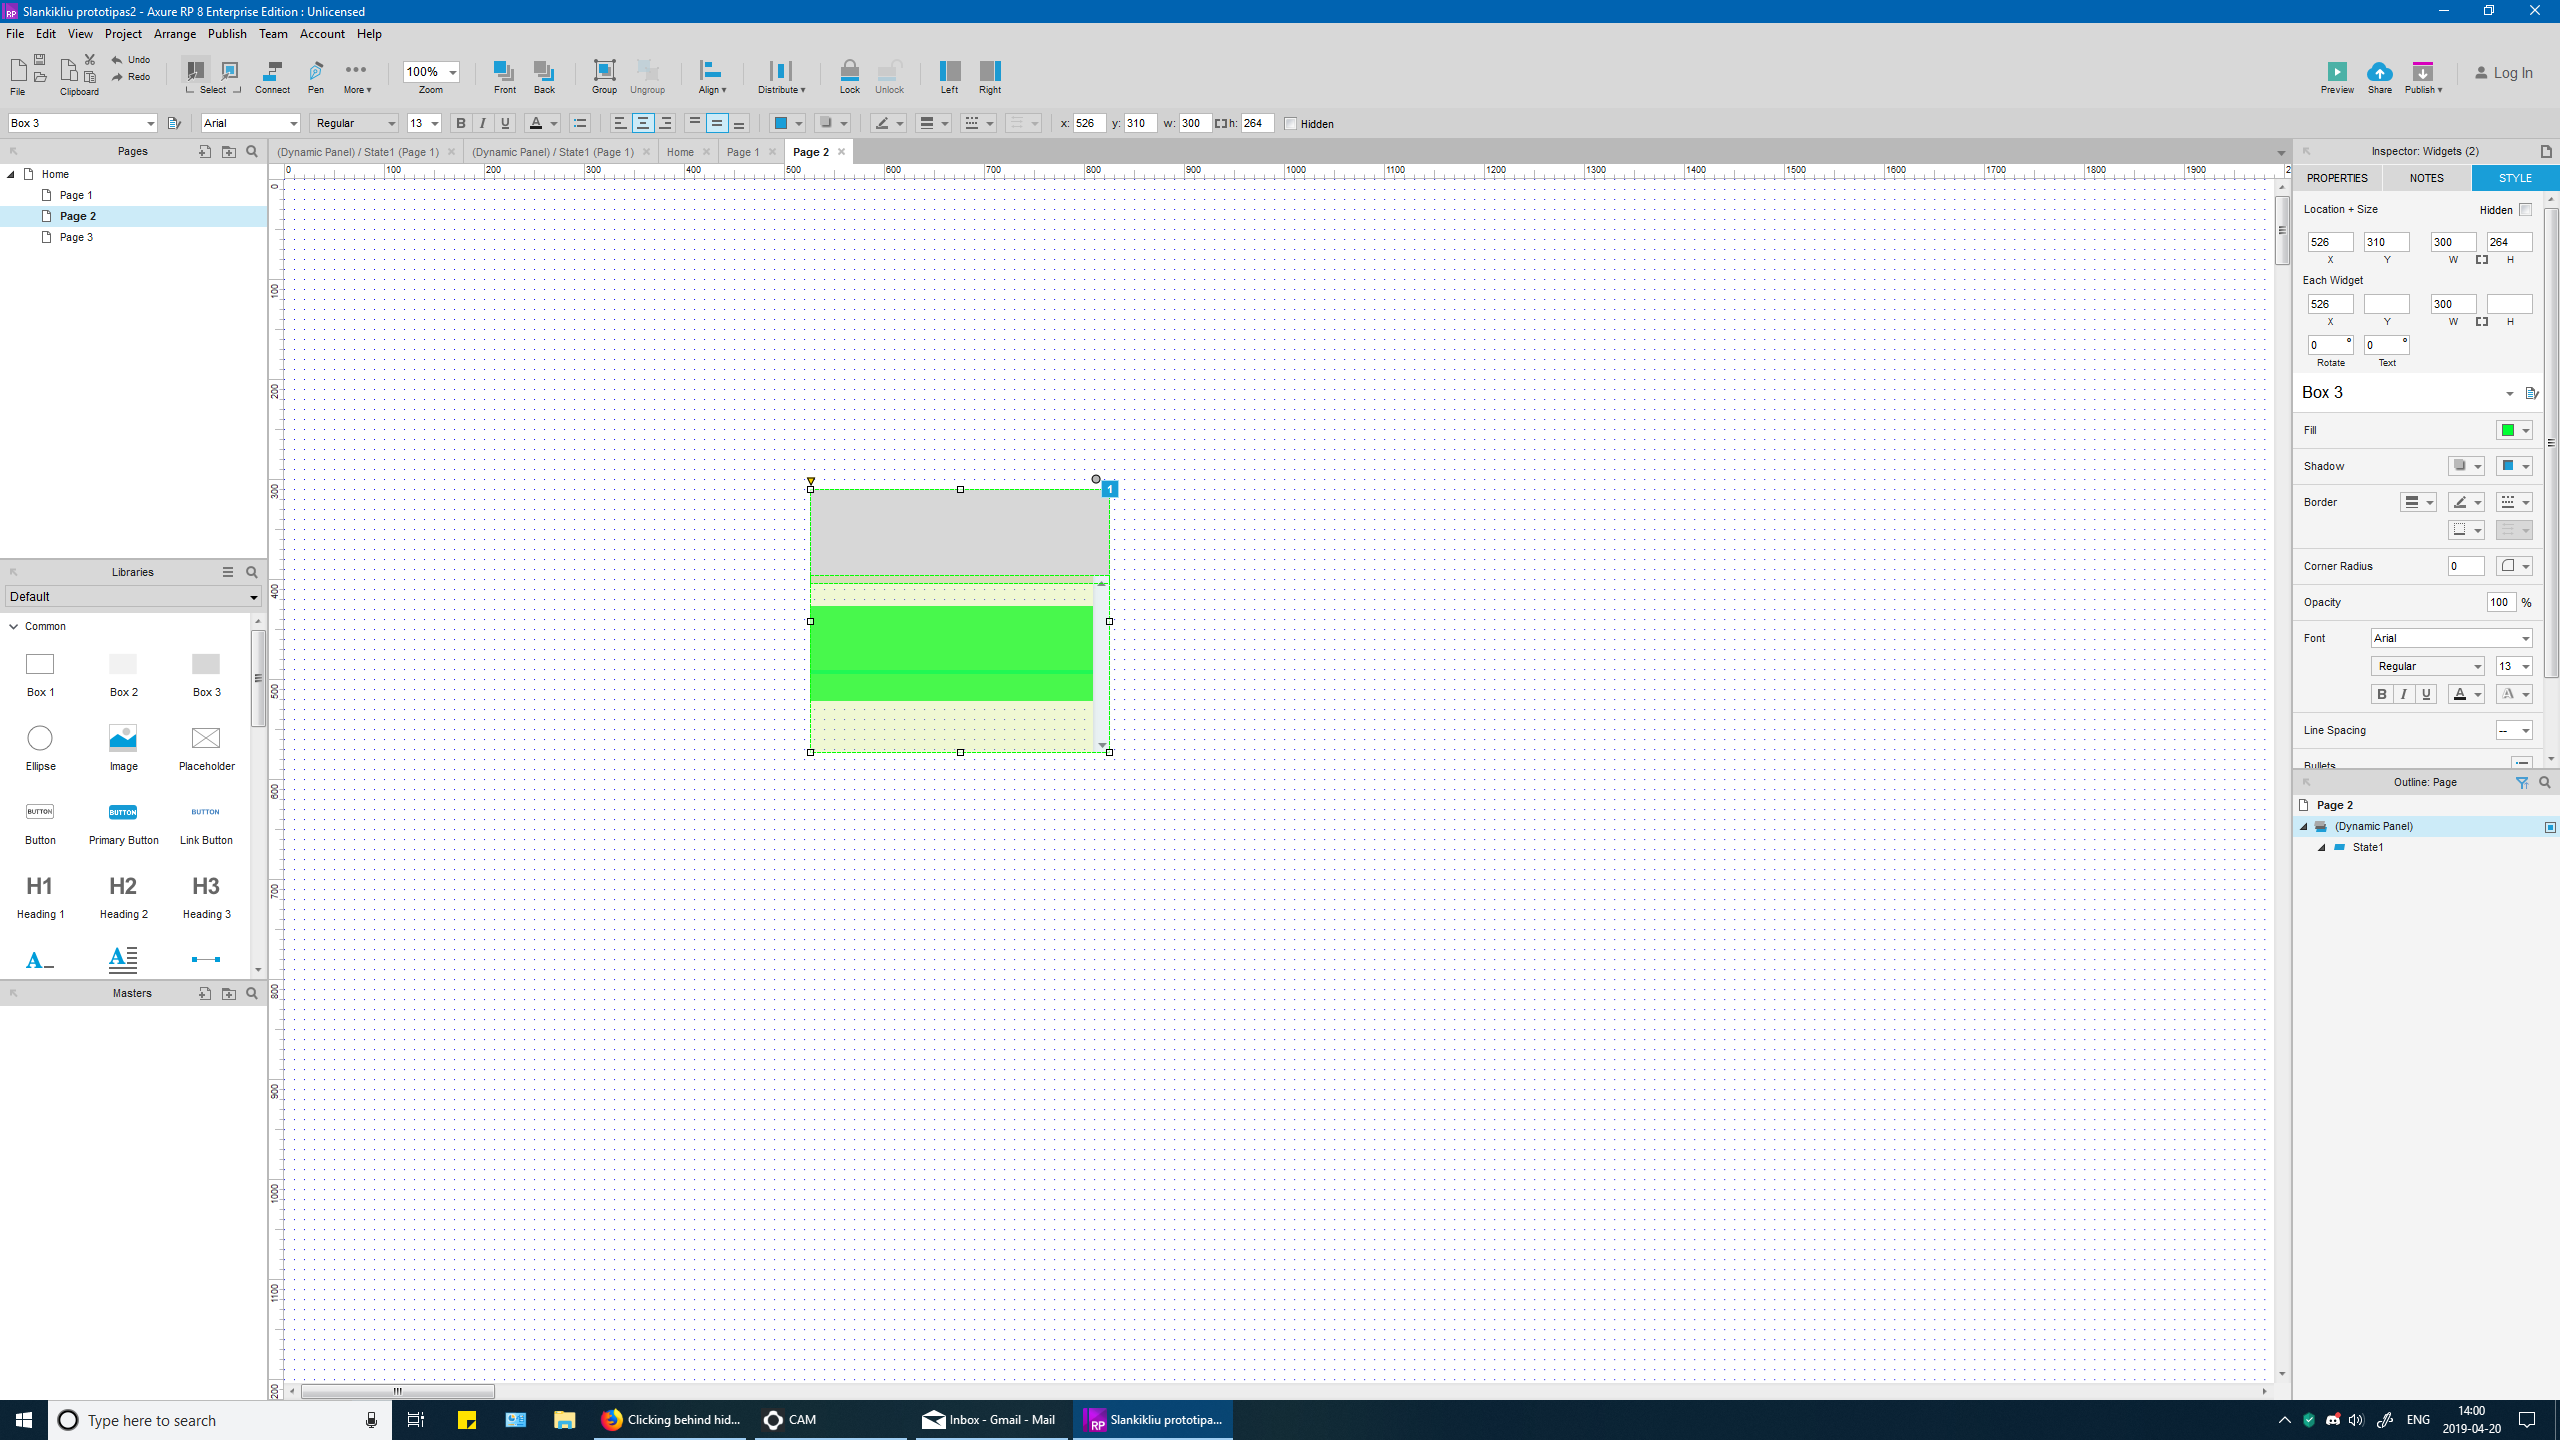Image resolution: width=2560 pixels, height=1440 pixels.
Task: Lock the selected widgets
Action: (849, 72)
